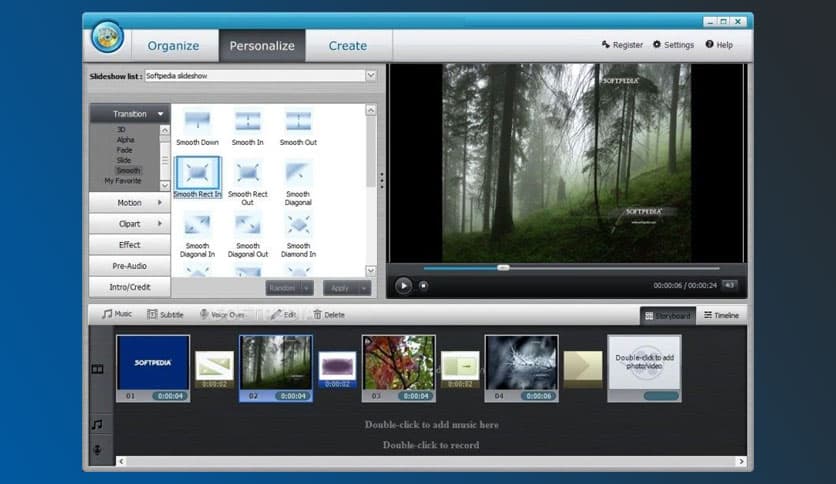This screenshot has width=836, height=484.
Task: Switch to Timeline view
Action: tap(721, 316)
